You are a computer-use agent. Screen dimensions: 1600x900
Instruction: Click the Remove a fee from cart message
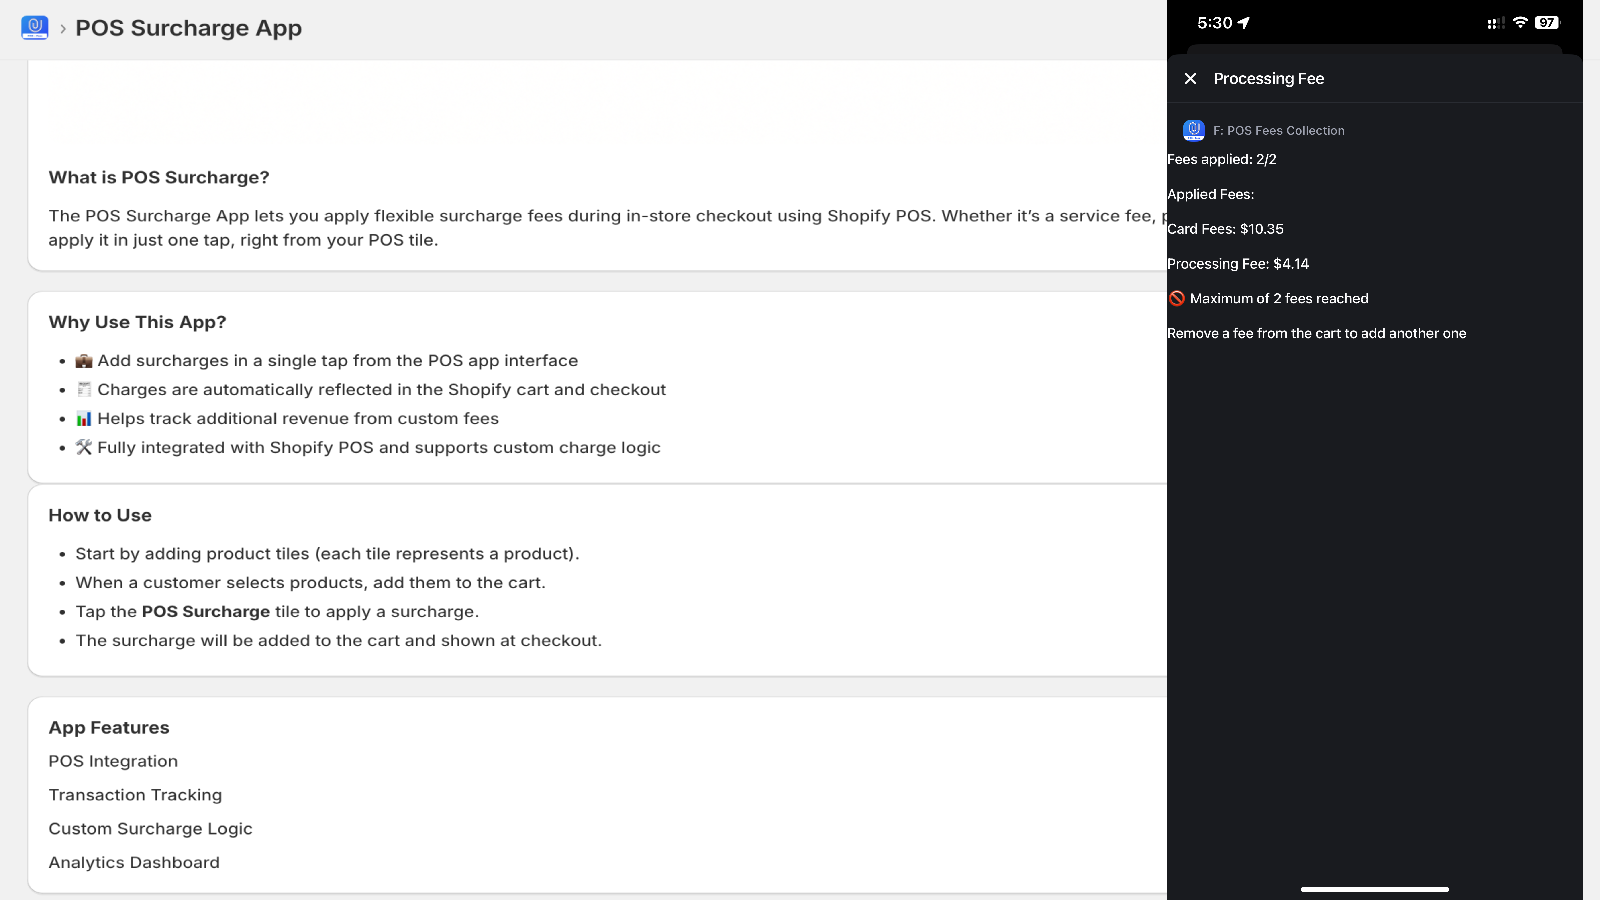click(1316, 334)
